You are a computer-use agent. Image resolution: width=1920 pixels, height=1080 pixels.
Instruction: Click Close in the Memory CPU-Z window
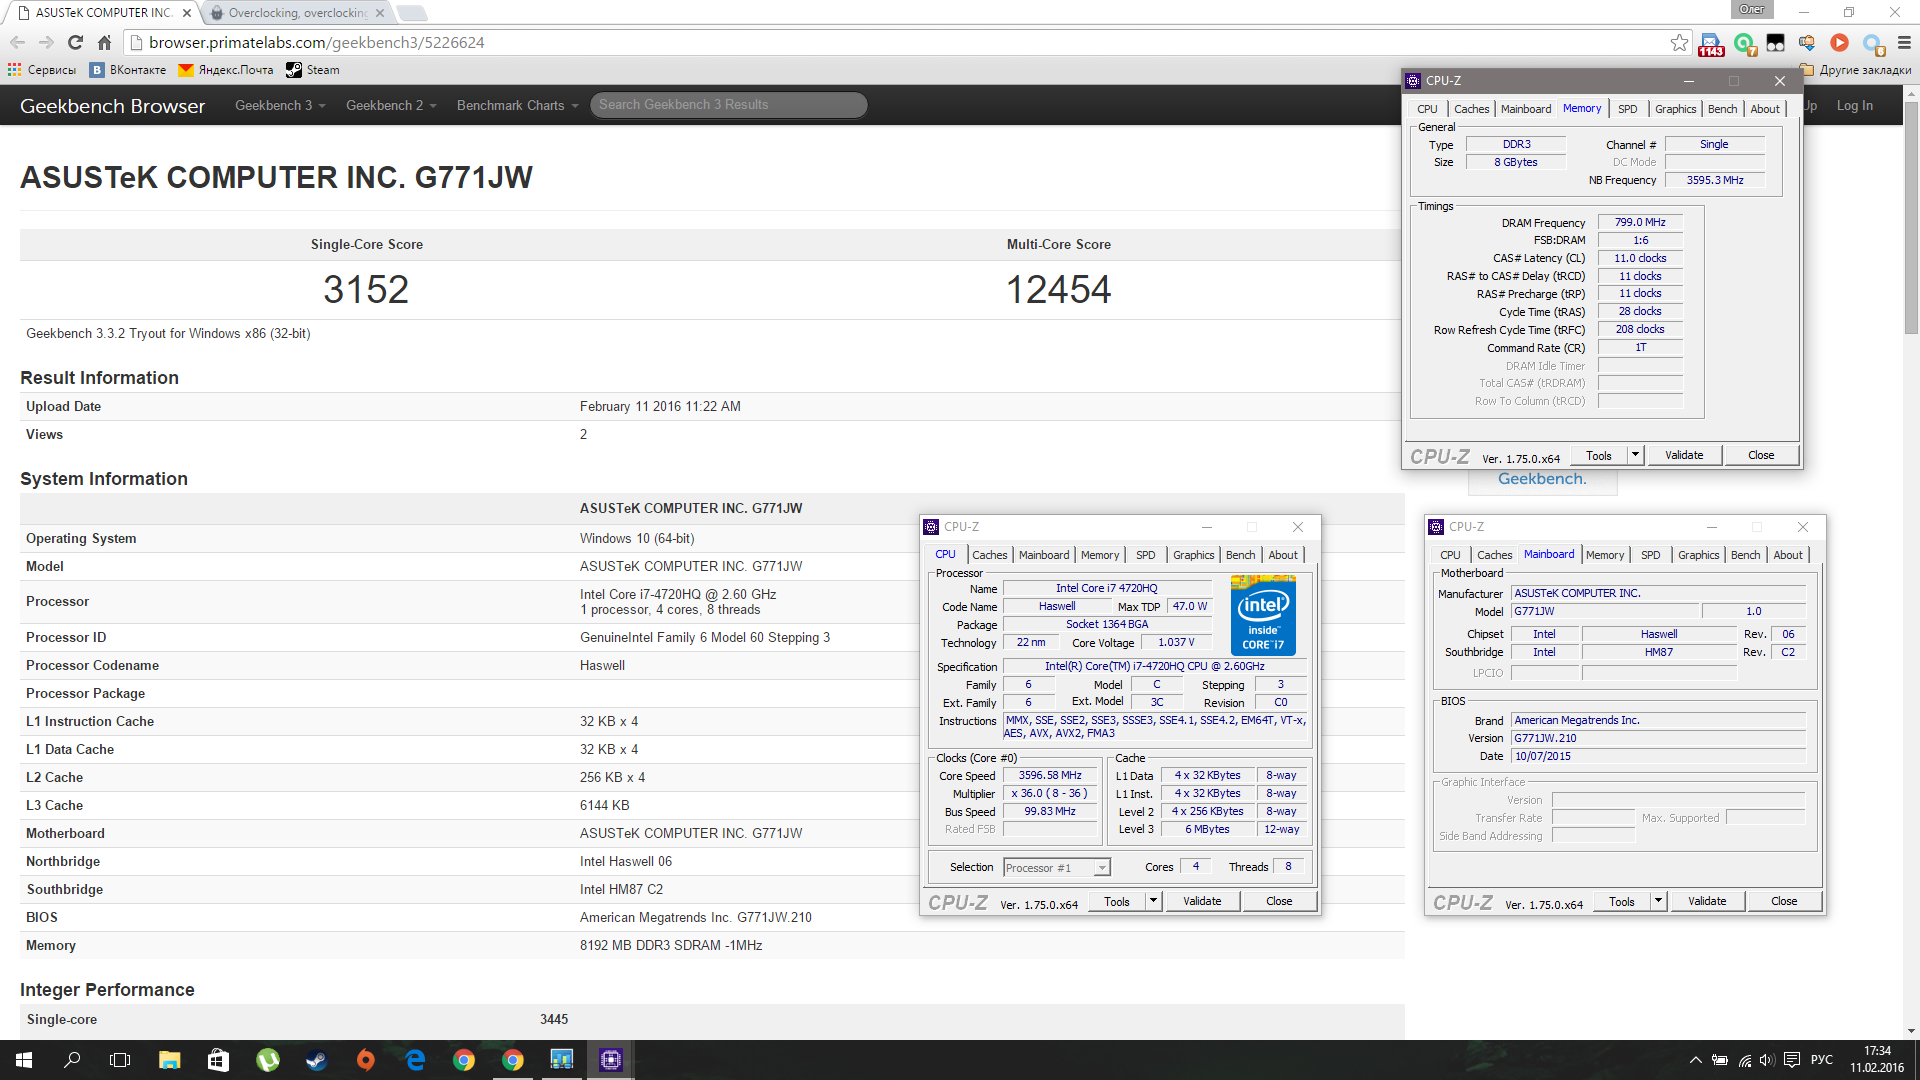[x=1761, y=455]
